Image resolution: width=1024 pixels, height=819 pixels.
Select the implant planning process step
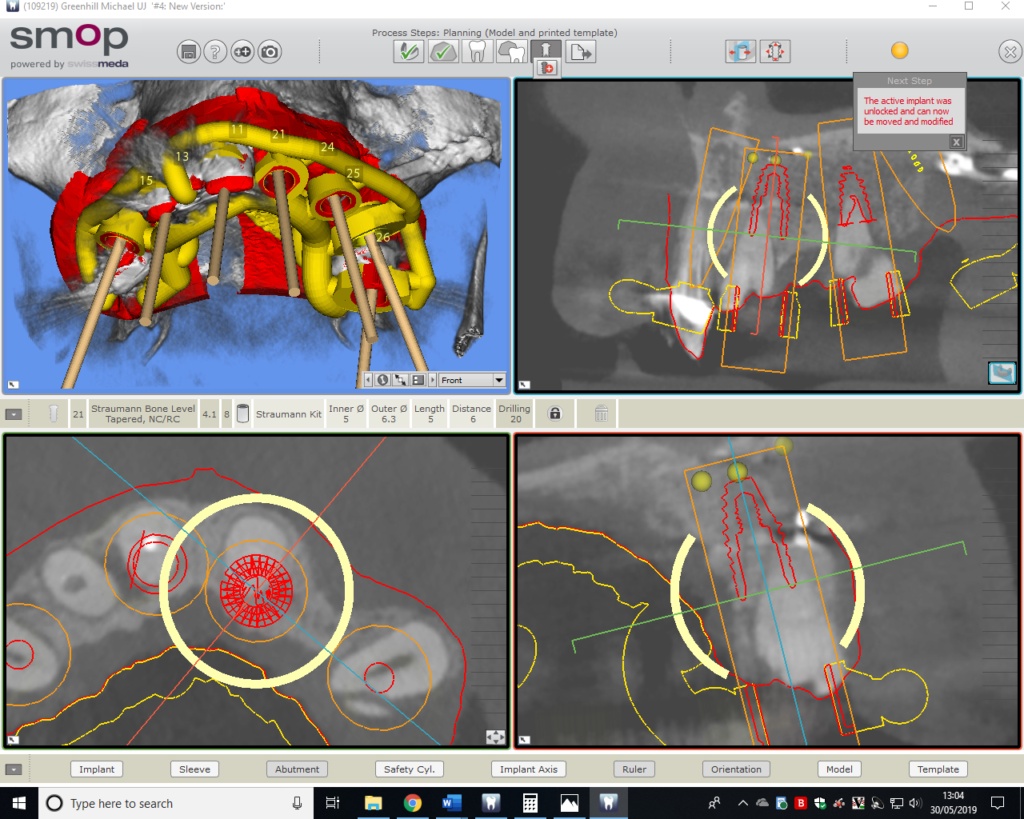click(545, 50)
